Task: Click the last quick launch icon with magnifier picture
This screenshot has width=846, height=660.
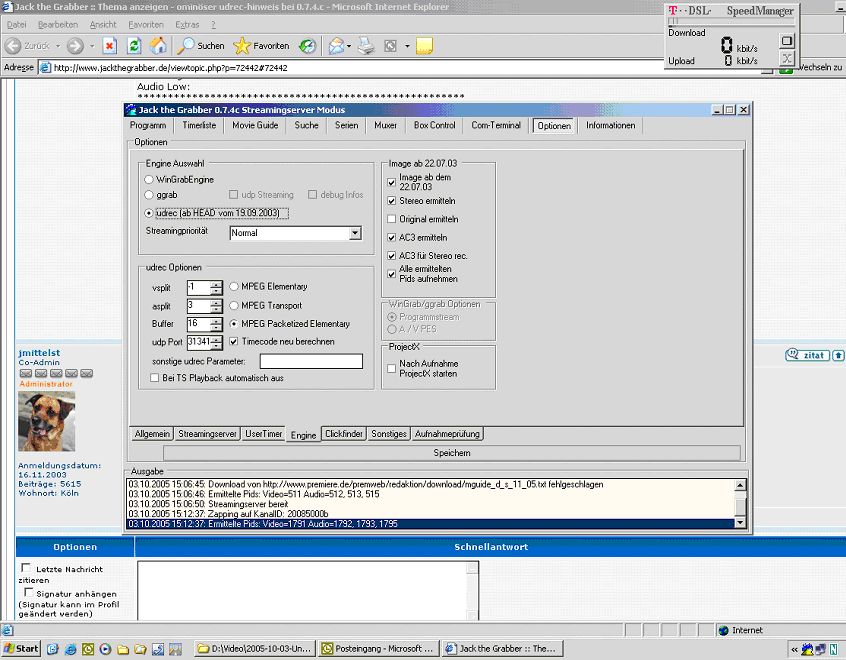Action: point(175,649)
